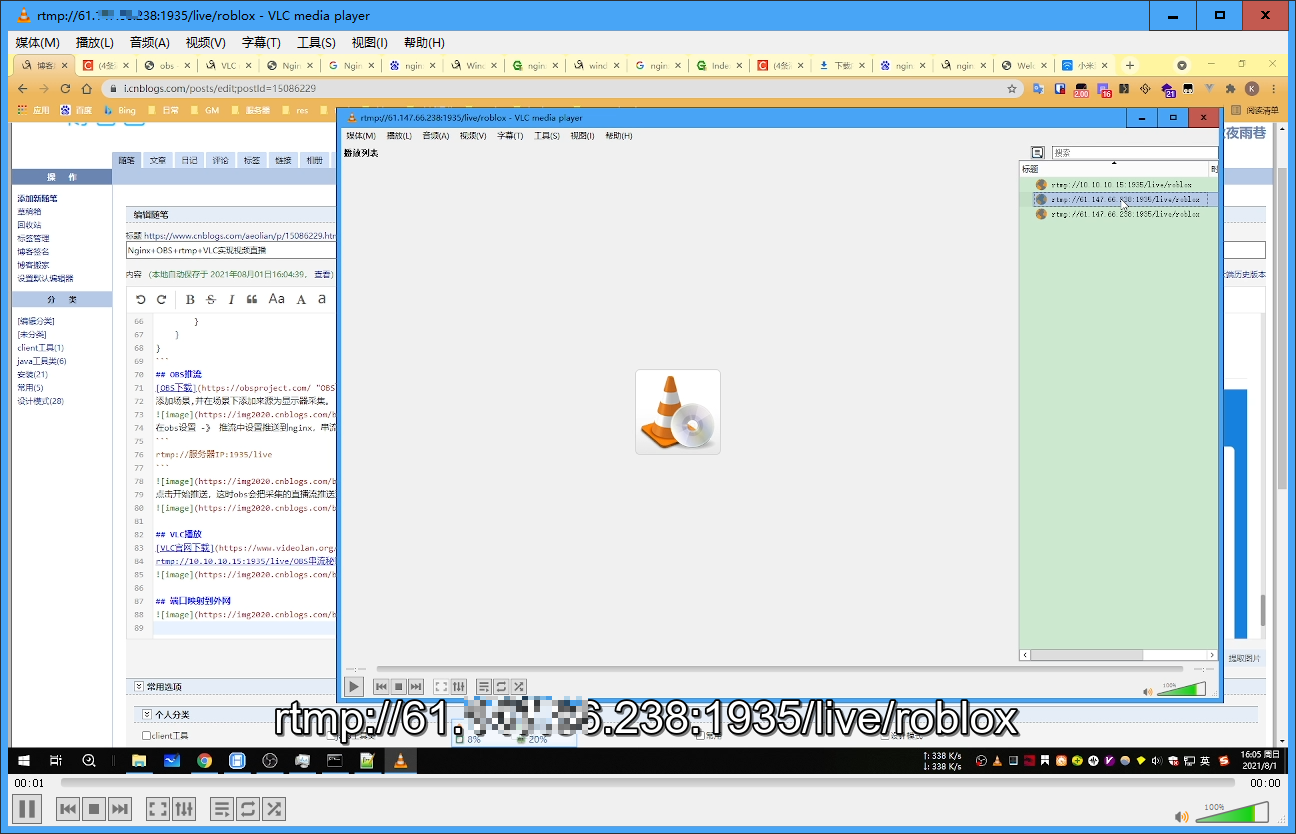The width and height of the screenshot is (1296, 834).
Task: Click the 草稿箱 sidebar link
Action: click(29, 212)
